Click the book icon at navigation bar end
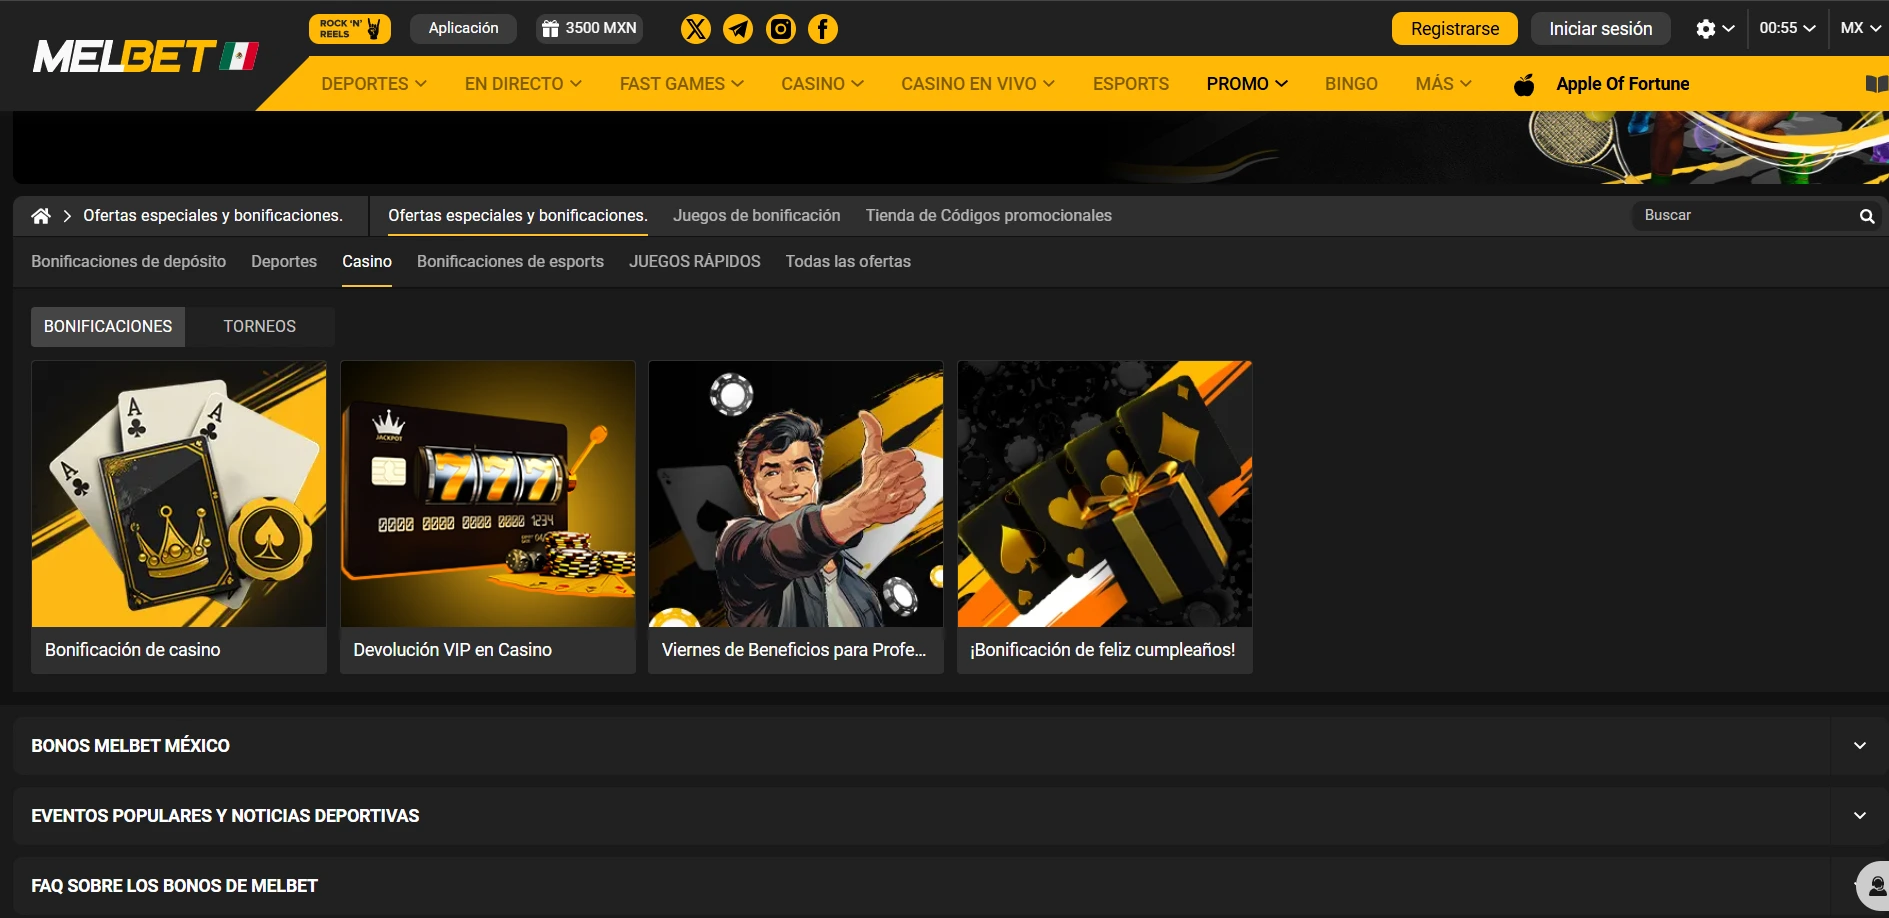 (1877, 84)
